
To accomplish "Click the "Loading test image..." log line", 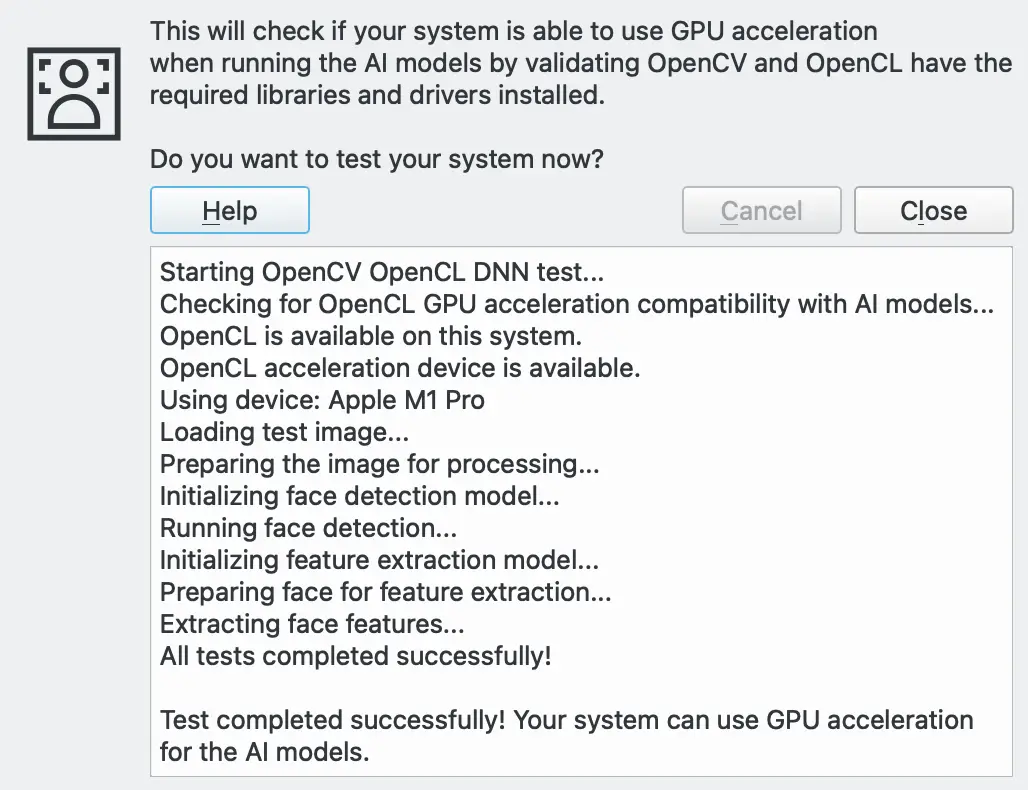I will 284,432.
